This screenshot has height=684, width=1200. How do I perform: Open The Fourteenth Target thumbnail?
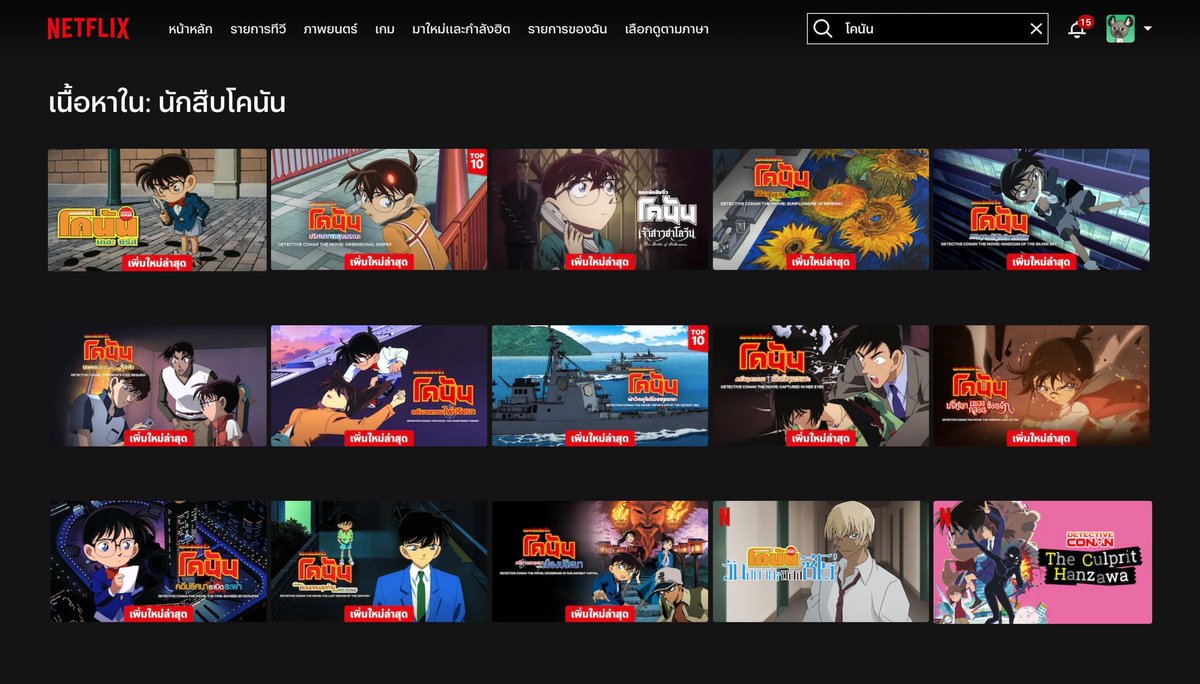pyautogui.click(x=379, y=386)
